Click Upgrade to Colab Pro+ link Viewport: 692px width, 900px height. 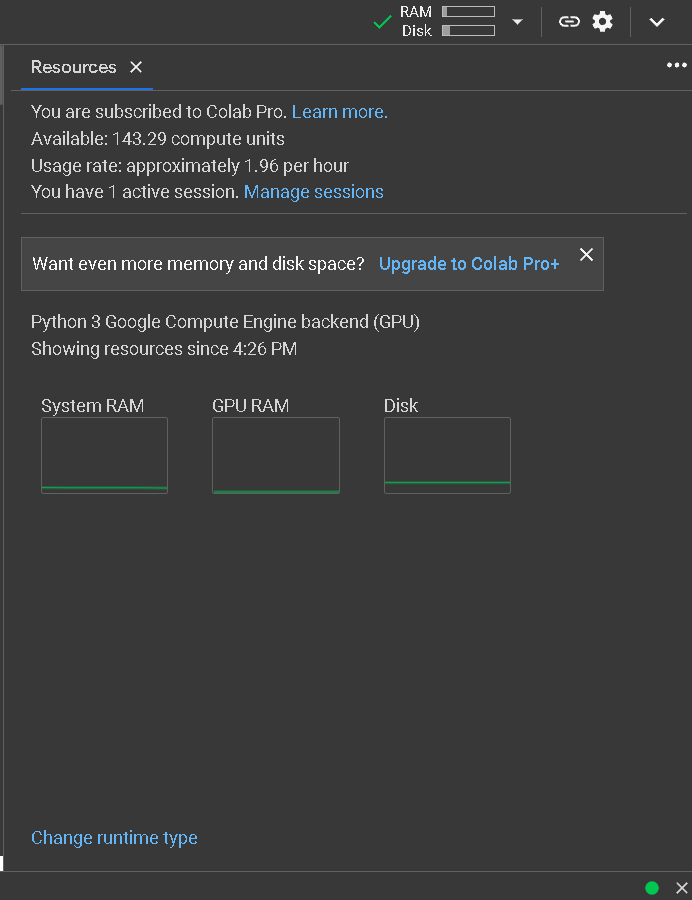469,263
